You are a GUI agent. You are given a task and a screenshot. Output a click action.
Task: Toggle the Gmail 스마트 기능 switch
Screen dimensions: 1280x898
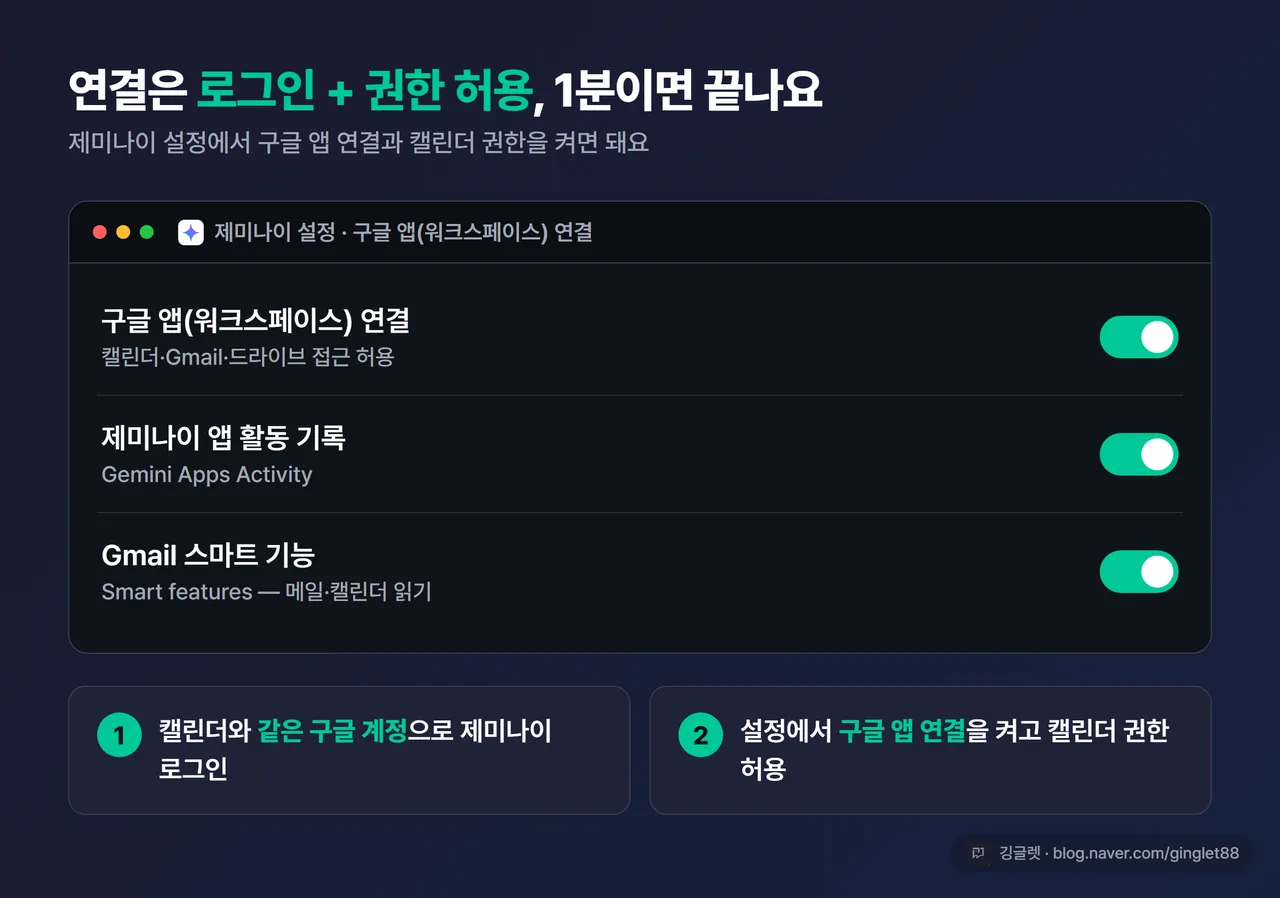pyautogui.click(x=1139, y=571)
